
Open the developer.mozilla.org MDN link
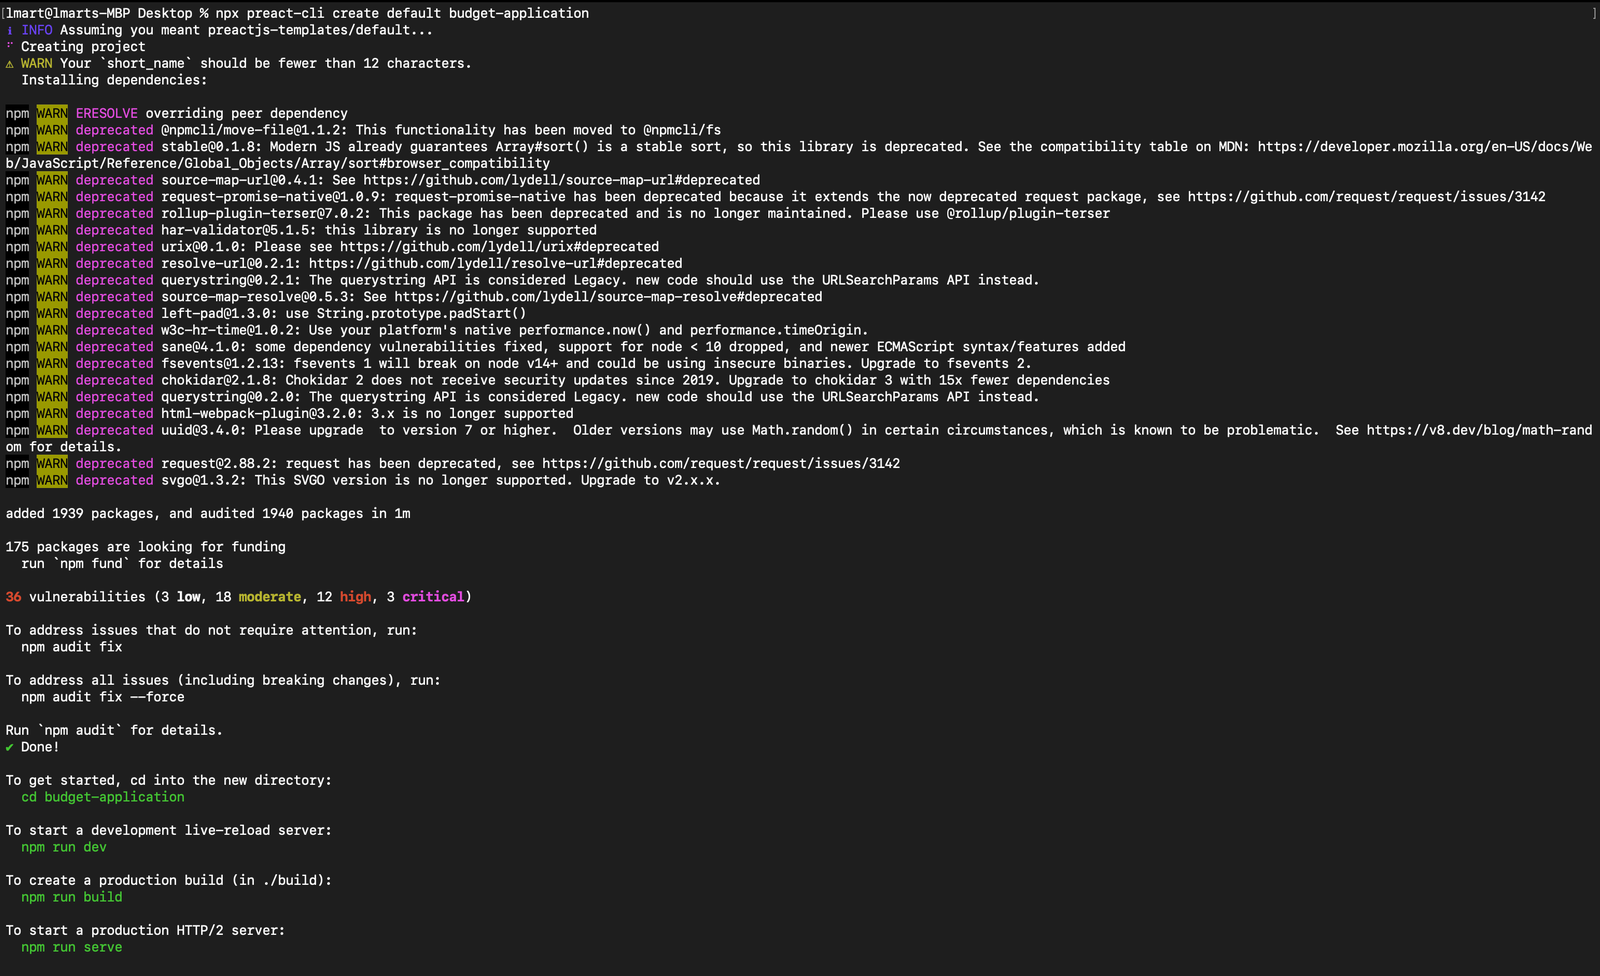tap(1425, 147)
